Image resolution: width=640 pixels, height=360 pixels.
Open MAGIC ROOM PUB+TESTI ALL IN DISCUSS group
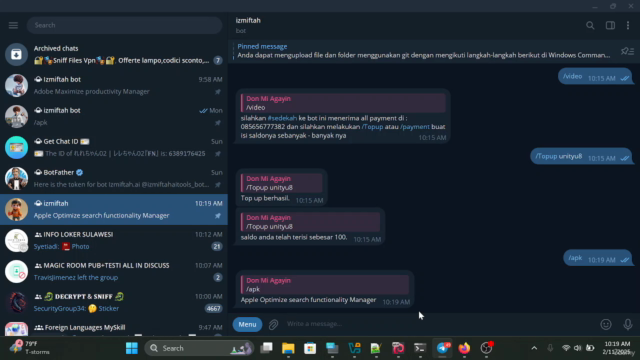(114, 271)
